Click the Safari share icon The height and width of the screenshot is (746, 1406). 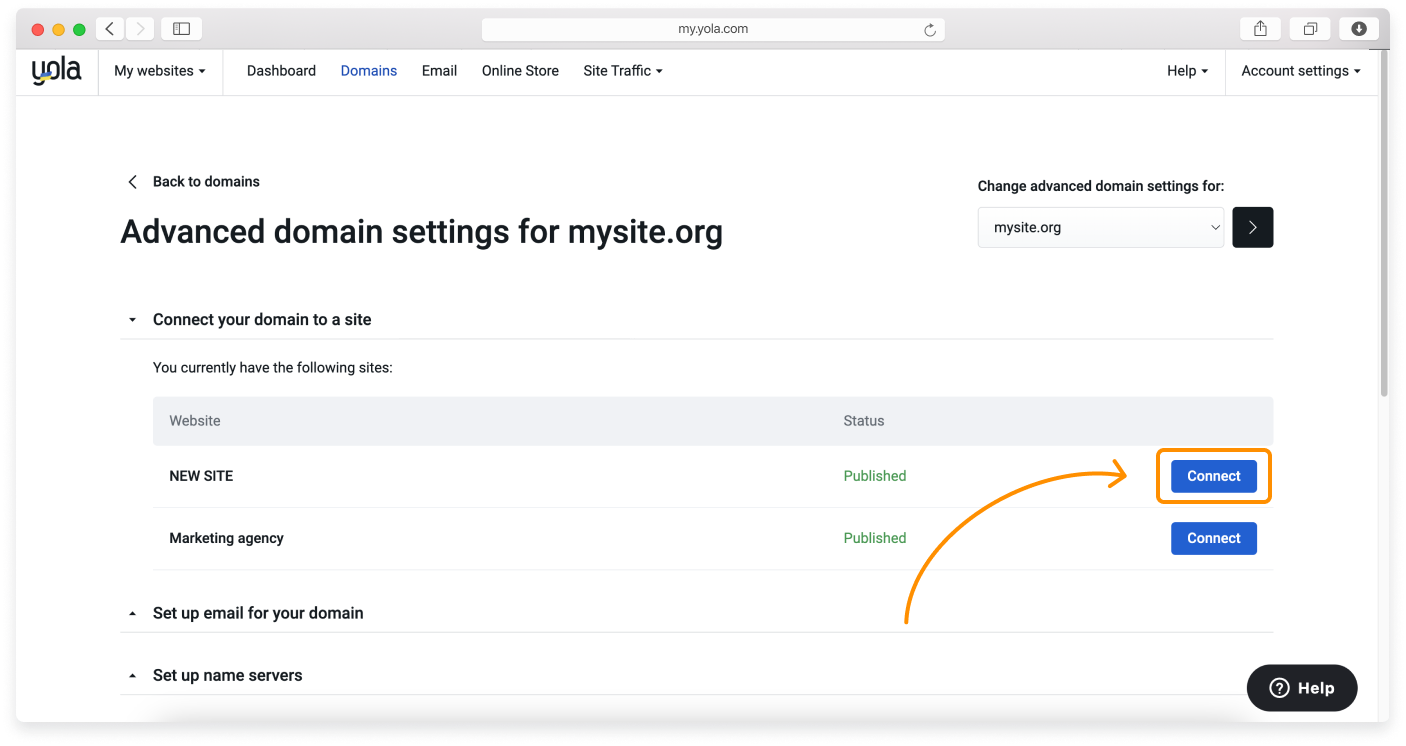[1259, 28]
